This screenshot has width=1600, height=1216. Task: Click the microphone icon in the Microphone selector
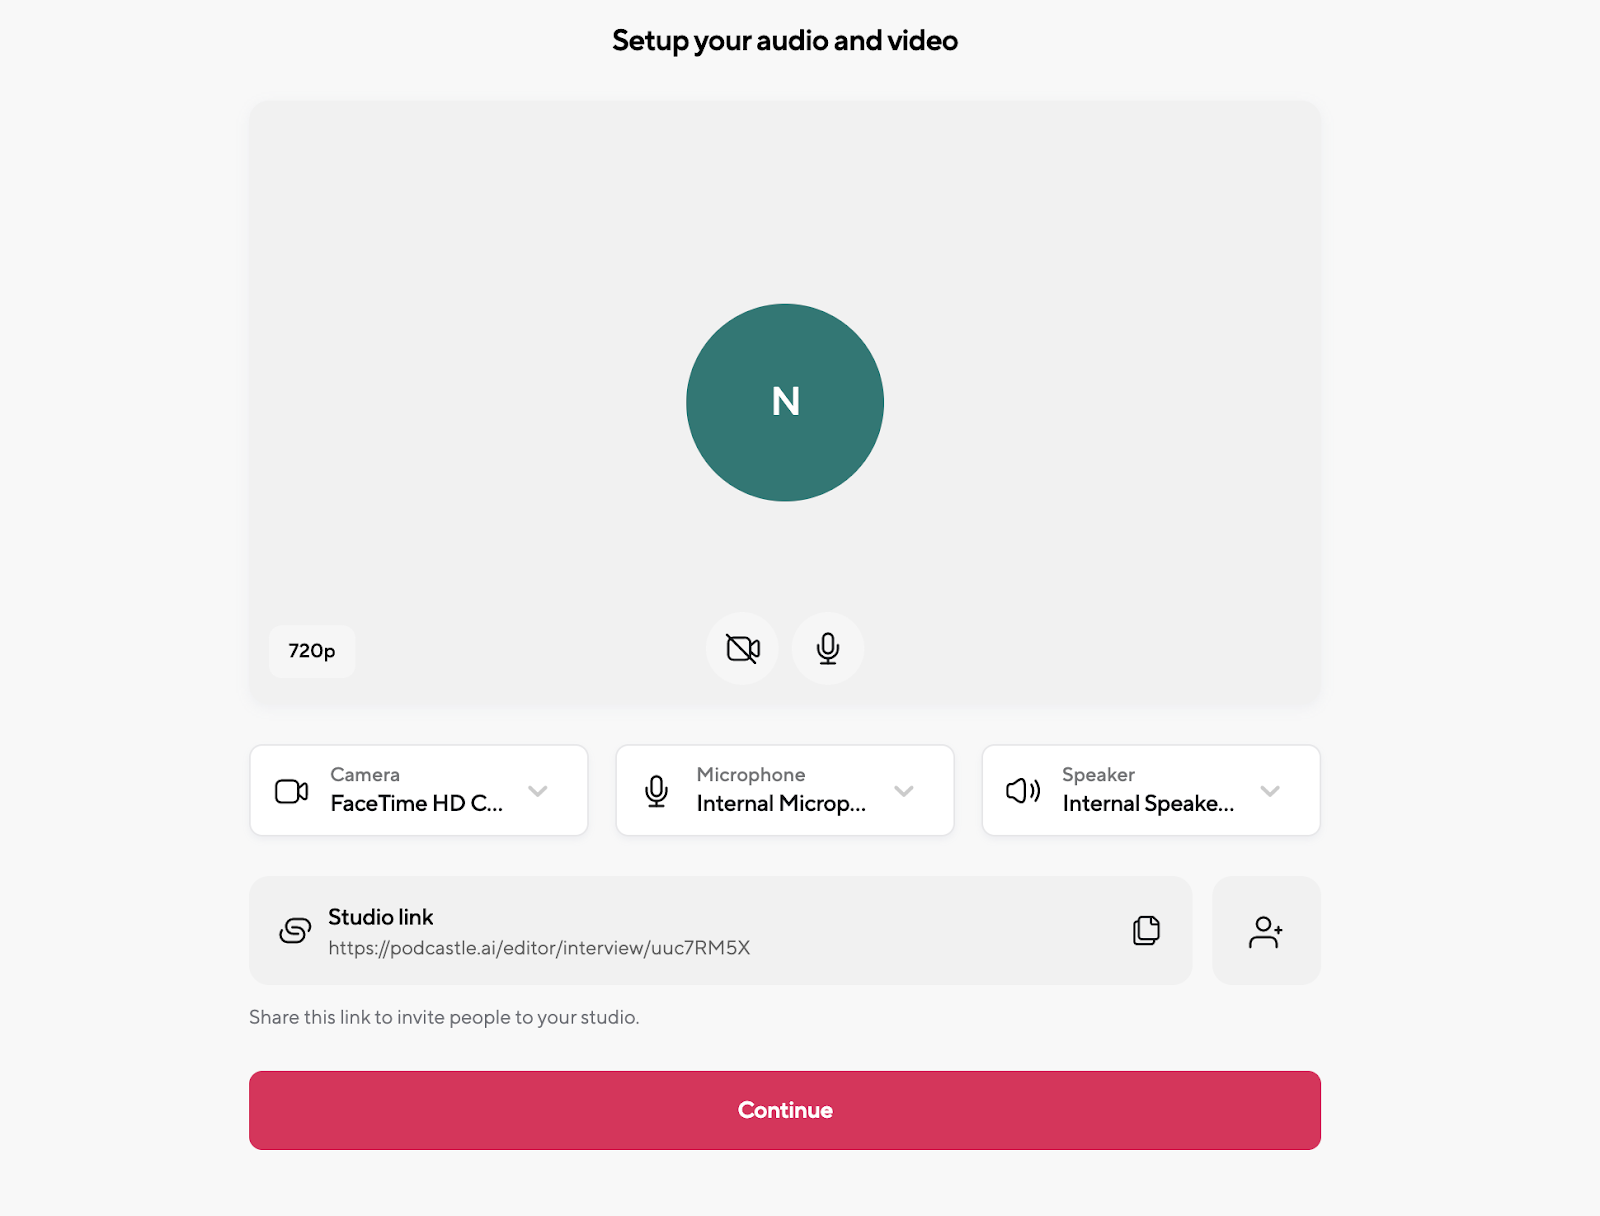(x=657, y=791)
